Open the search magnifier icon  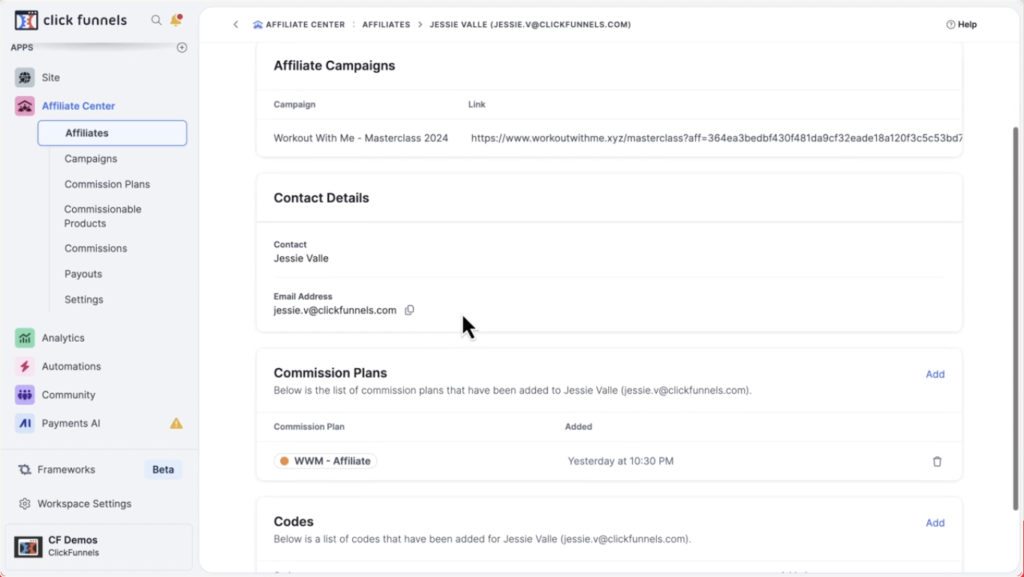(156, 20)
